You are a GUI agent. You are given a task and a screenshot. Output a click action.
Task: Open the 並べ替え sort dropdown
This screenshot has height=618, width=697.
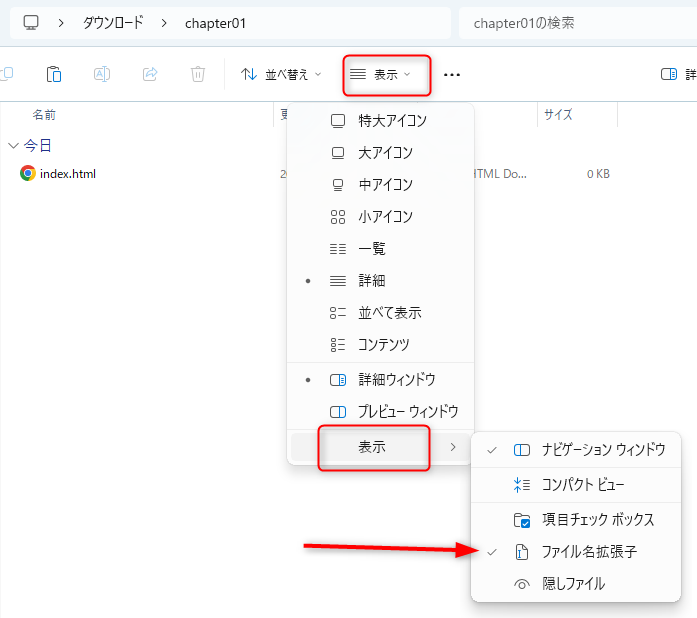(x=282, y=74)
